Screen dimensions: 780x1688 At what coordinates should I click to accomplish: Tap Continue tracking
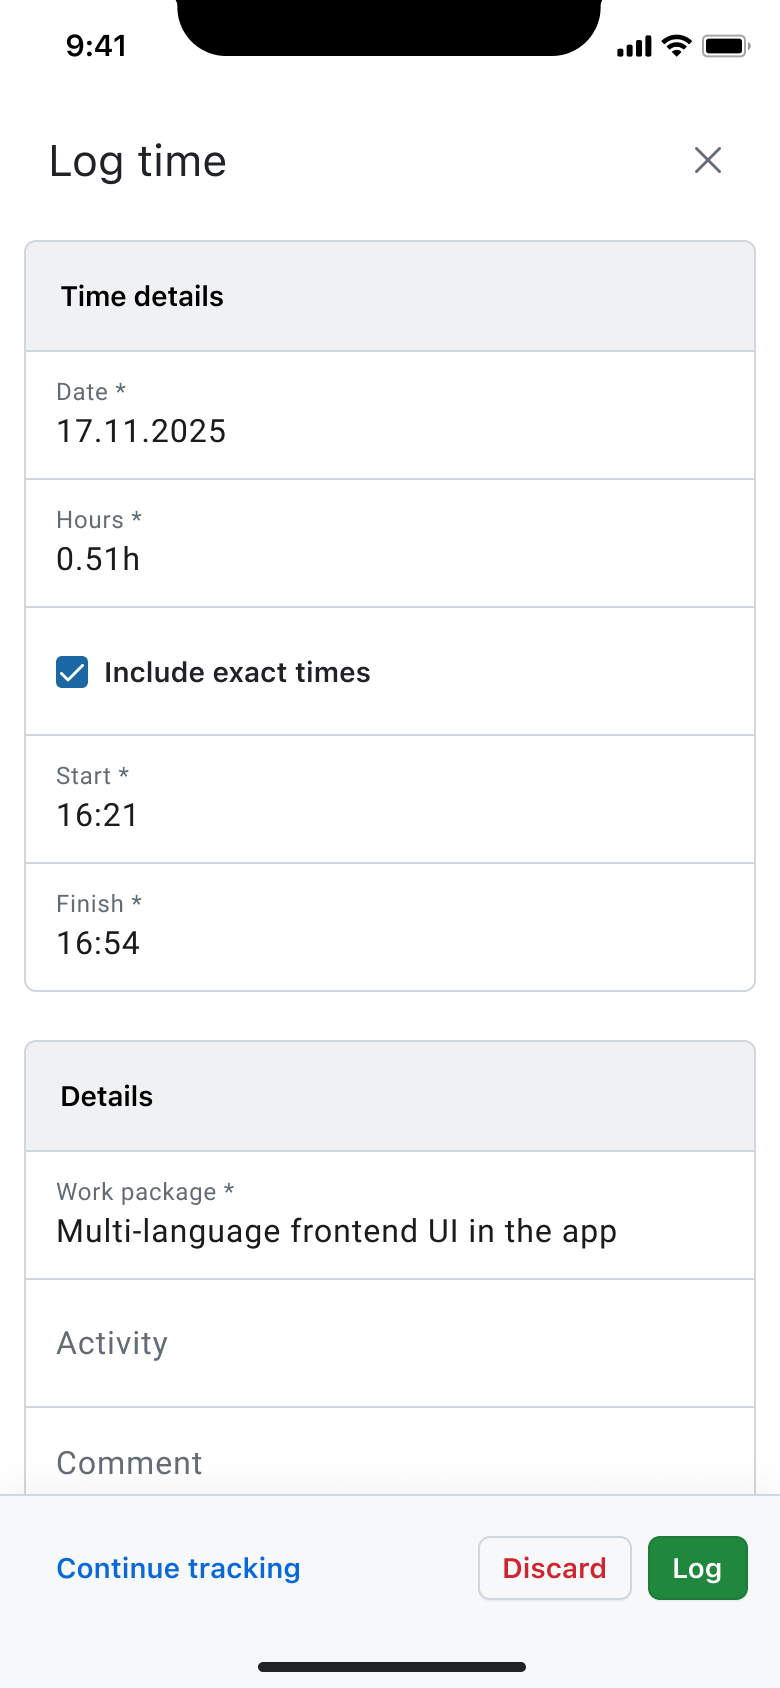178,1568
